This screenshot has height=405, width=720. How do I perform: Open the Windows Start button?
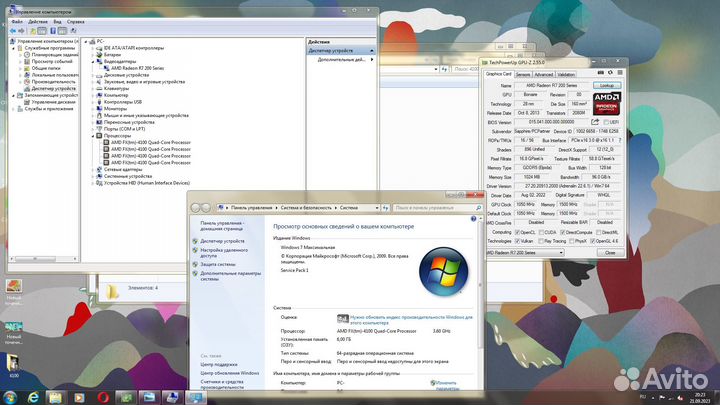(10, 397)
